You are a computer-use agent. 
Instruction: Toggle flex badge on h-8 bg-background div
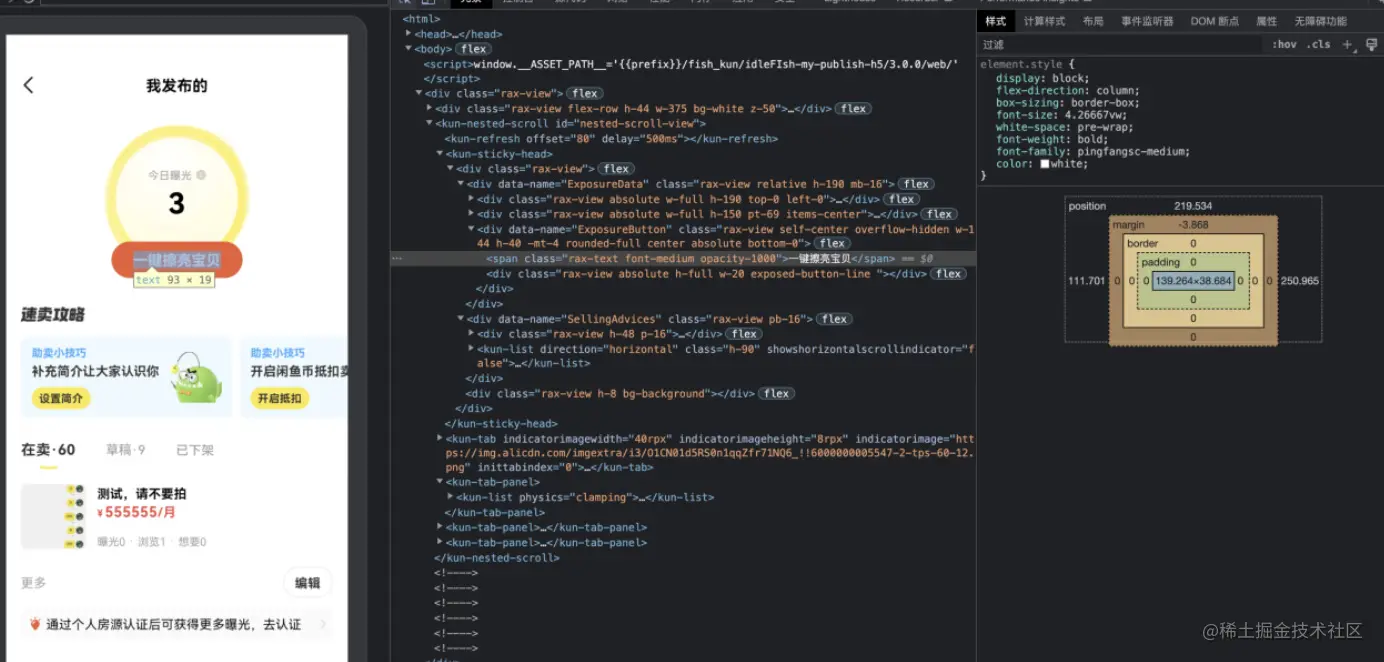[x=776, y=393]
